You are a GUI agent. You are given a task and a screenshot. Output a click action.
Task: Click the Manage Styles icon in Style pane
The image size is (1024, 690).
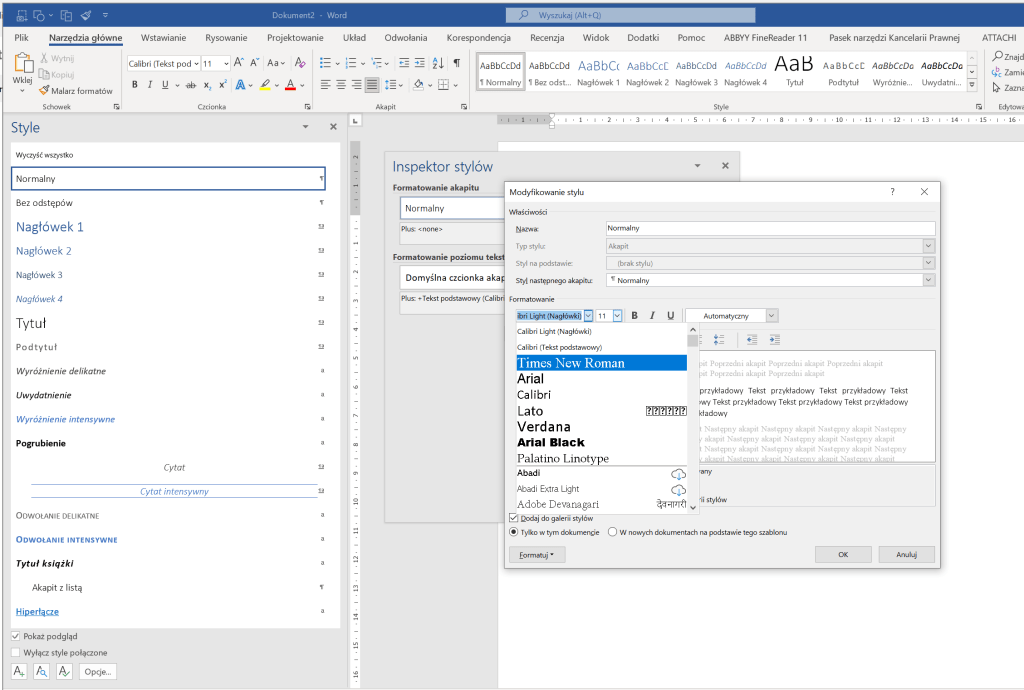[x=65, y=671]
